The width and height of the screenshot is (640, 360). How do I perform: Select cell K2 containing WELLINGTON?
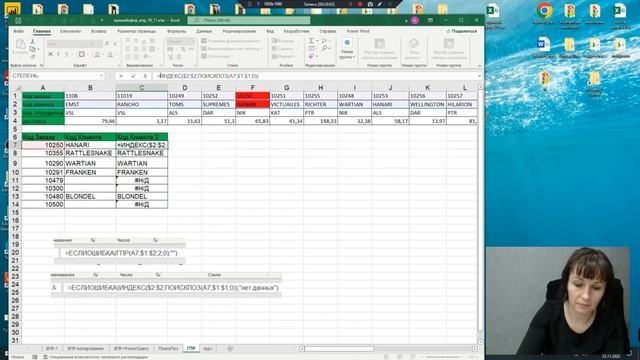[x=427, y=104]
